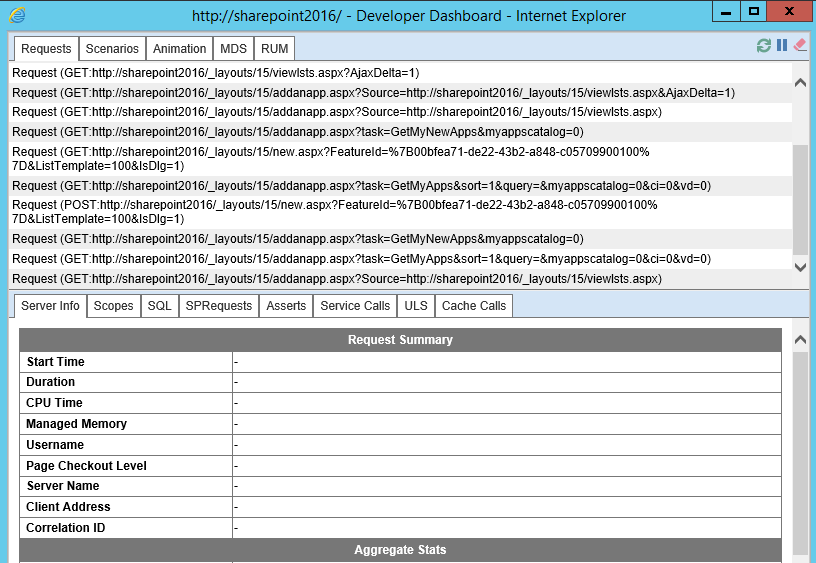Select the viewlsts.aspx?AjaxDelta=1 request row

pos(400,73)
